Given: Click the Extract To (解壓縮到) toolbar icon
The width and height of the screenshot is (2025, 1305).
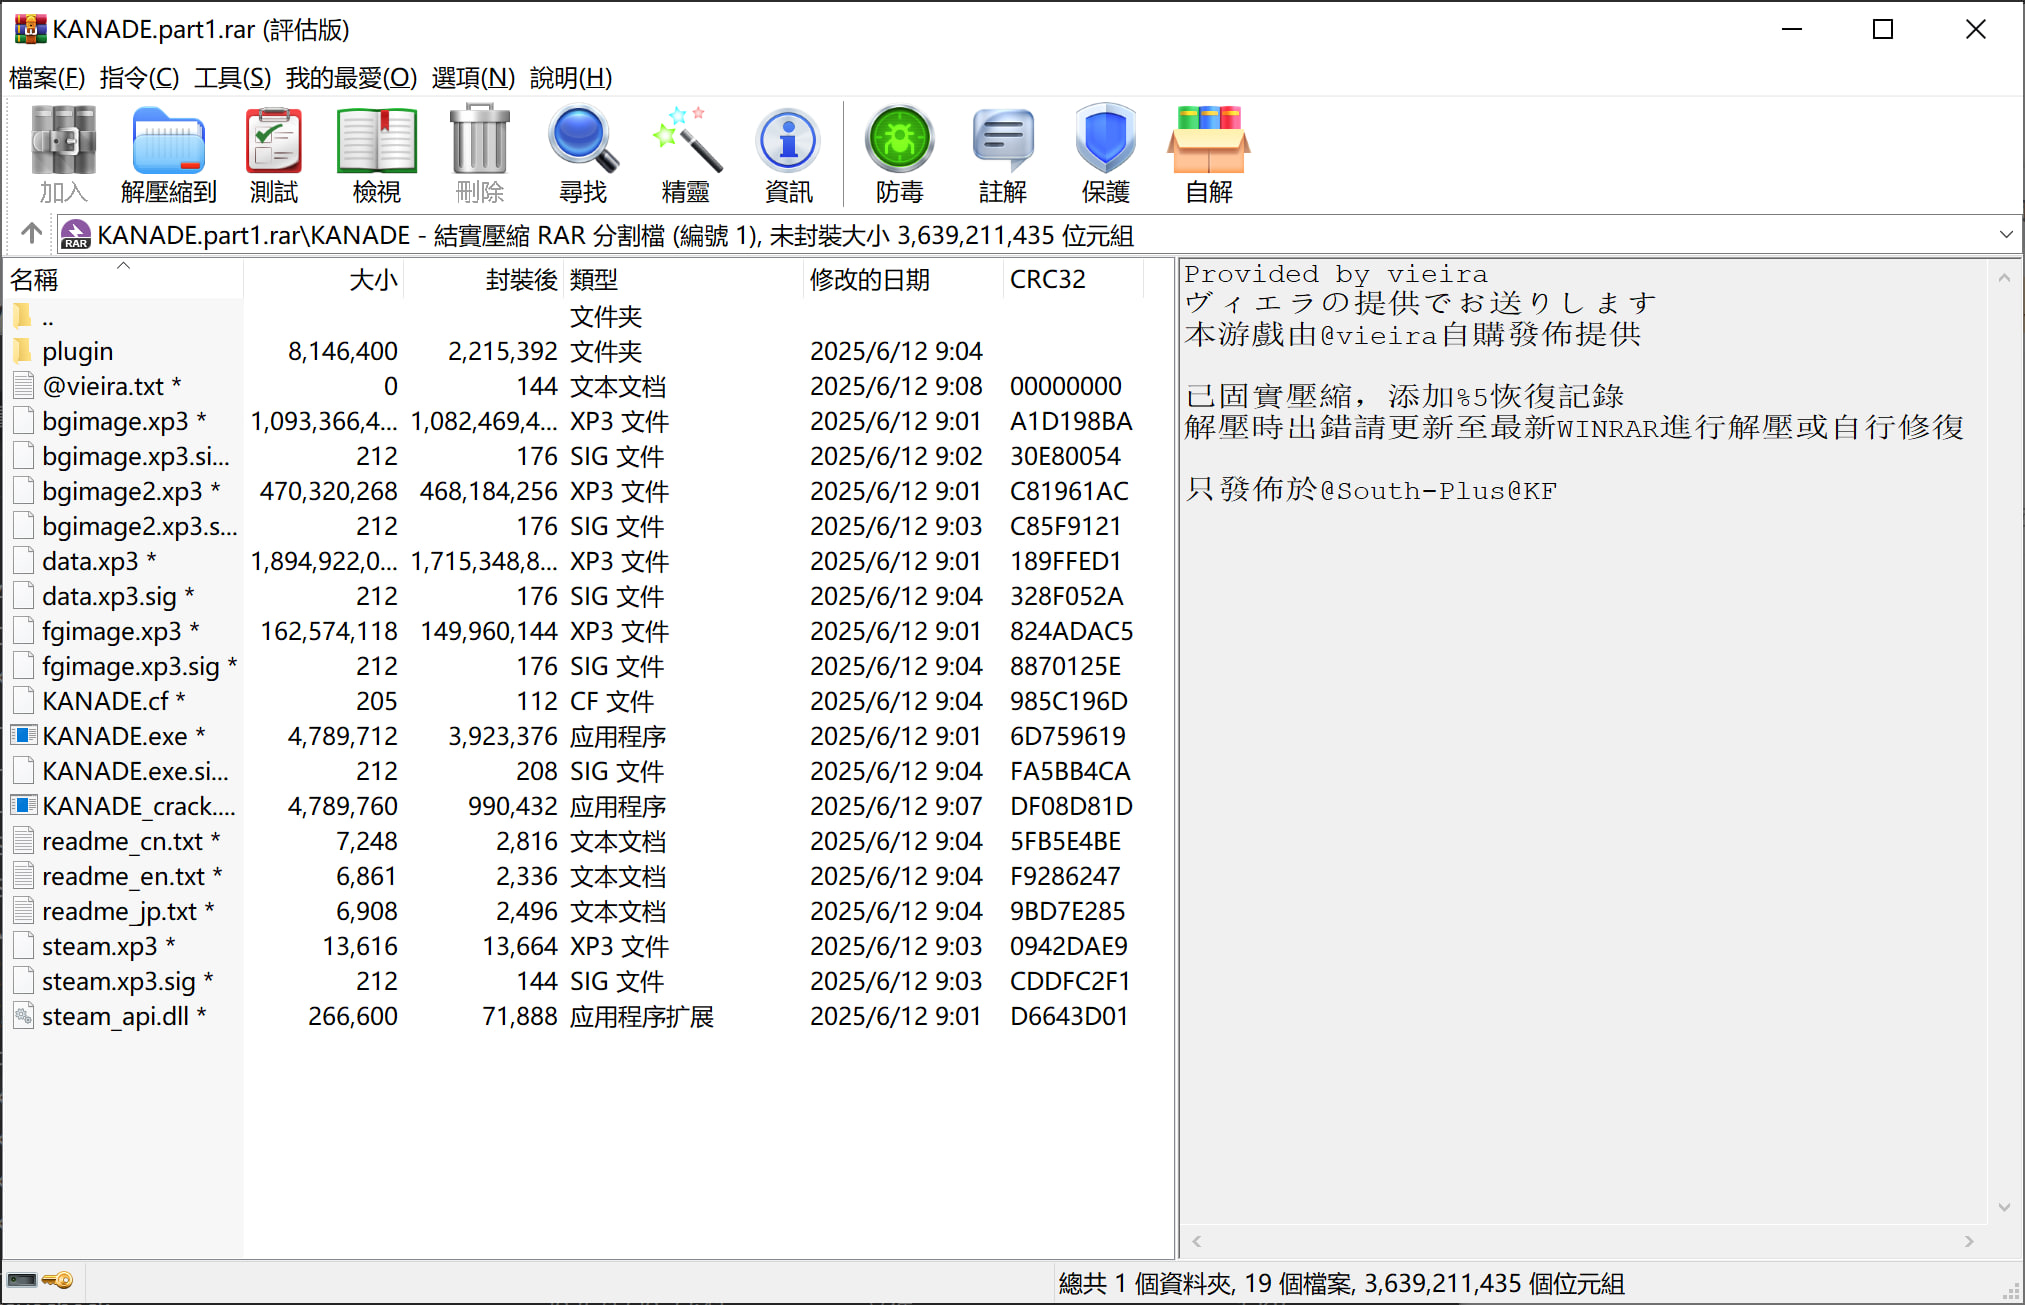Looking at the screenshot, I should click(168, 153).
